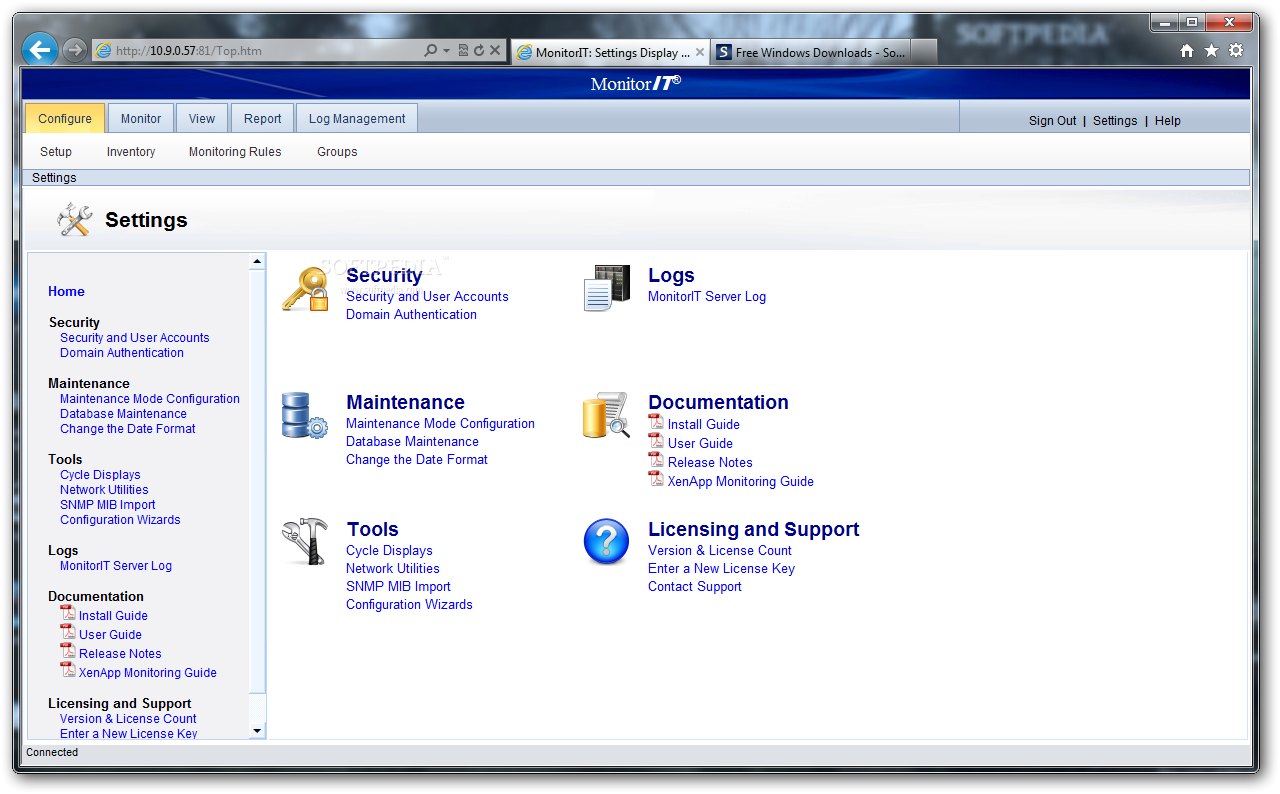The height and width of the screenshot is (794, 1280).
Task: Open Configuration Wizards in main pane
Action: coord(409,604)
